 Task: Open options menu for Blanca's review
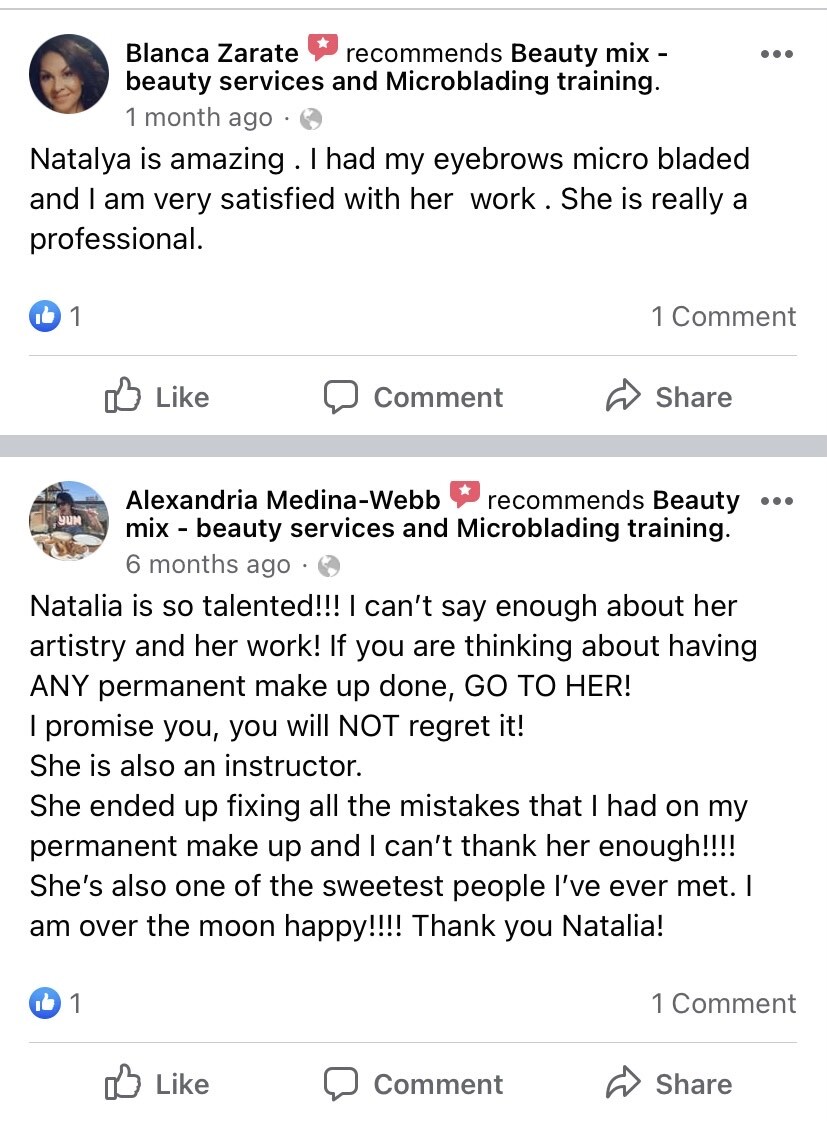[777, 54]
